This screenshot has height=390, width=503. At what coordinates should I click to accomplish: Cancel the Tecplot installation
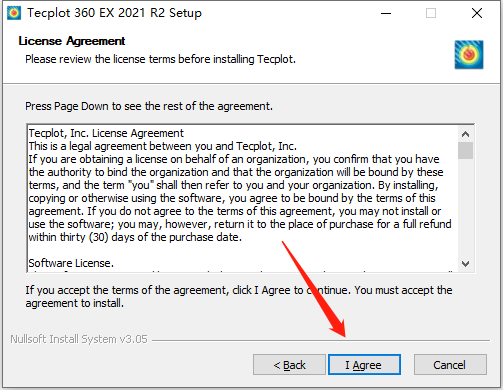click(450, 365)
